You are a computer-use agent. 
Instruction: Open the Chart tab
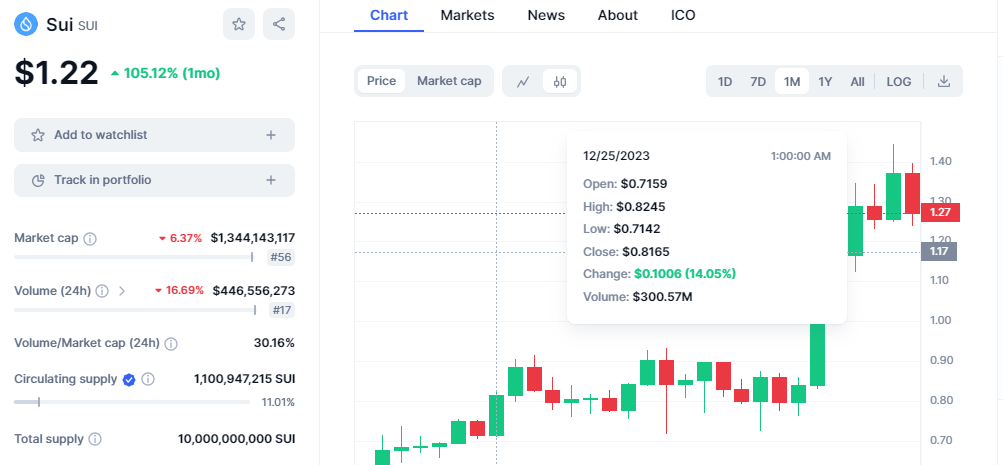pos(389,15)
